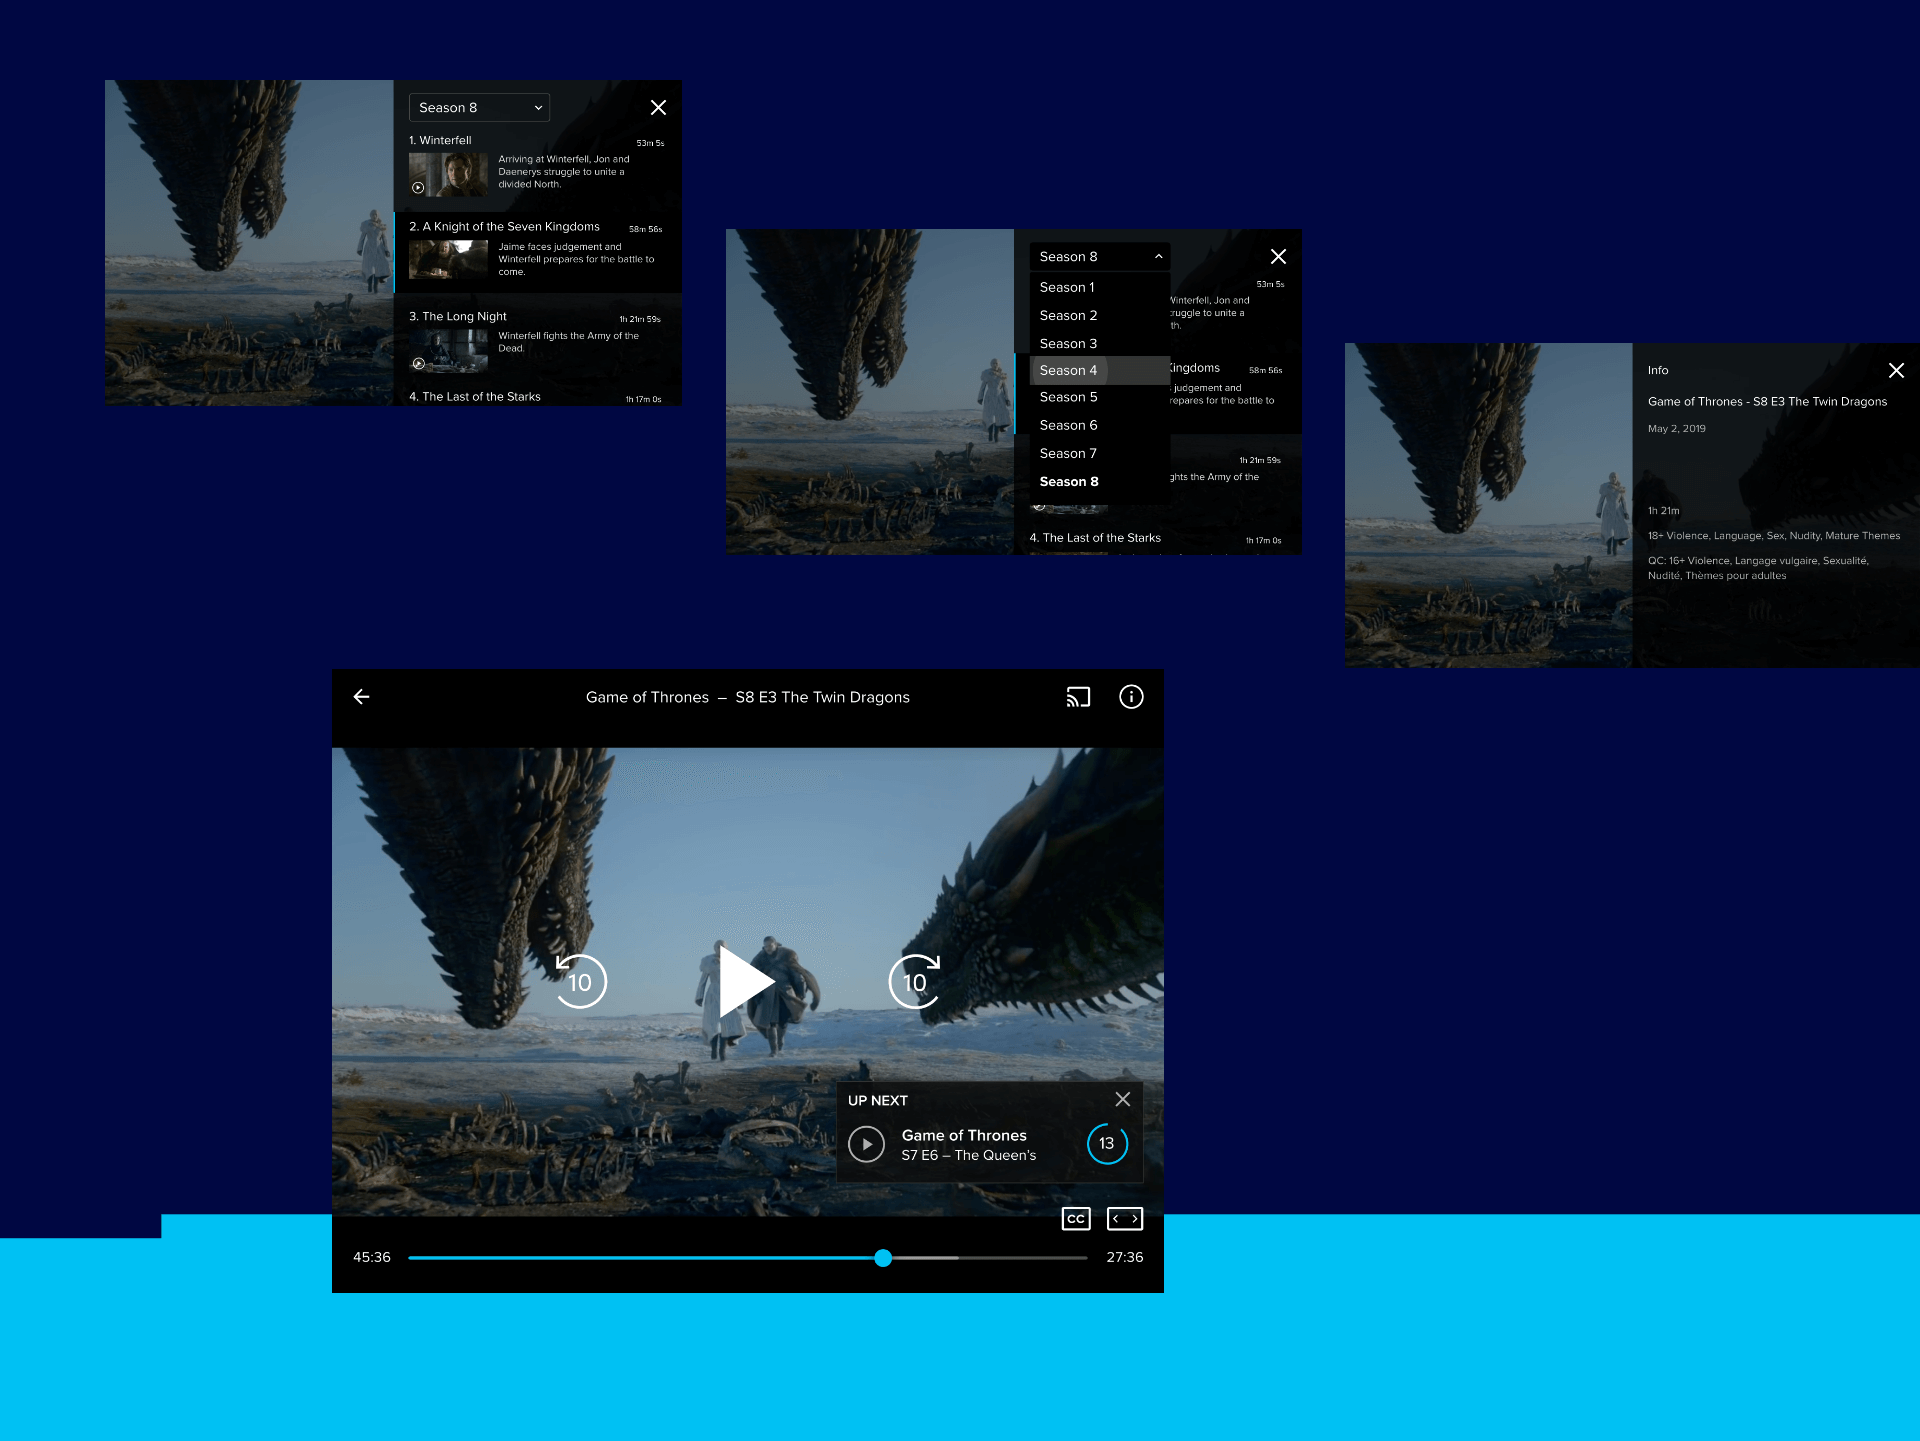Skip forward 10 seconds
1920x1441 pixels.
click(x=915, y=981)
